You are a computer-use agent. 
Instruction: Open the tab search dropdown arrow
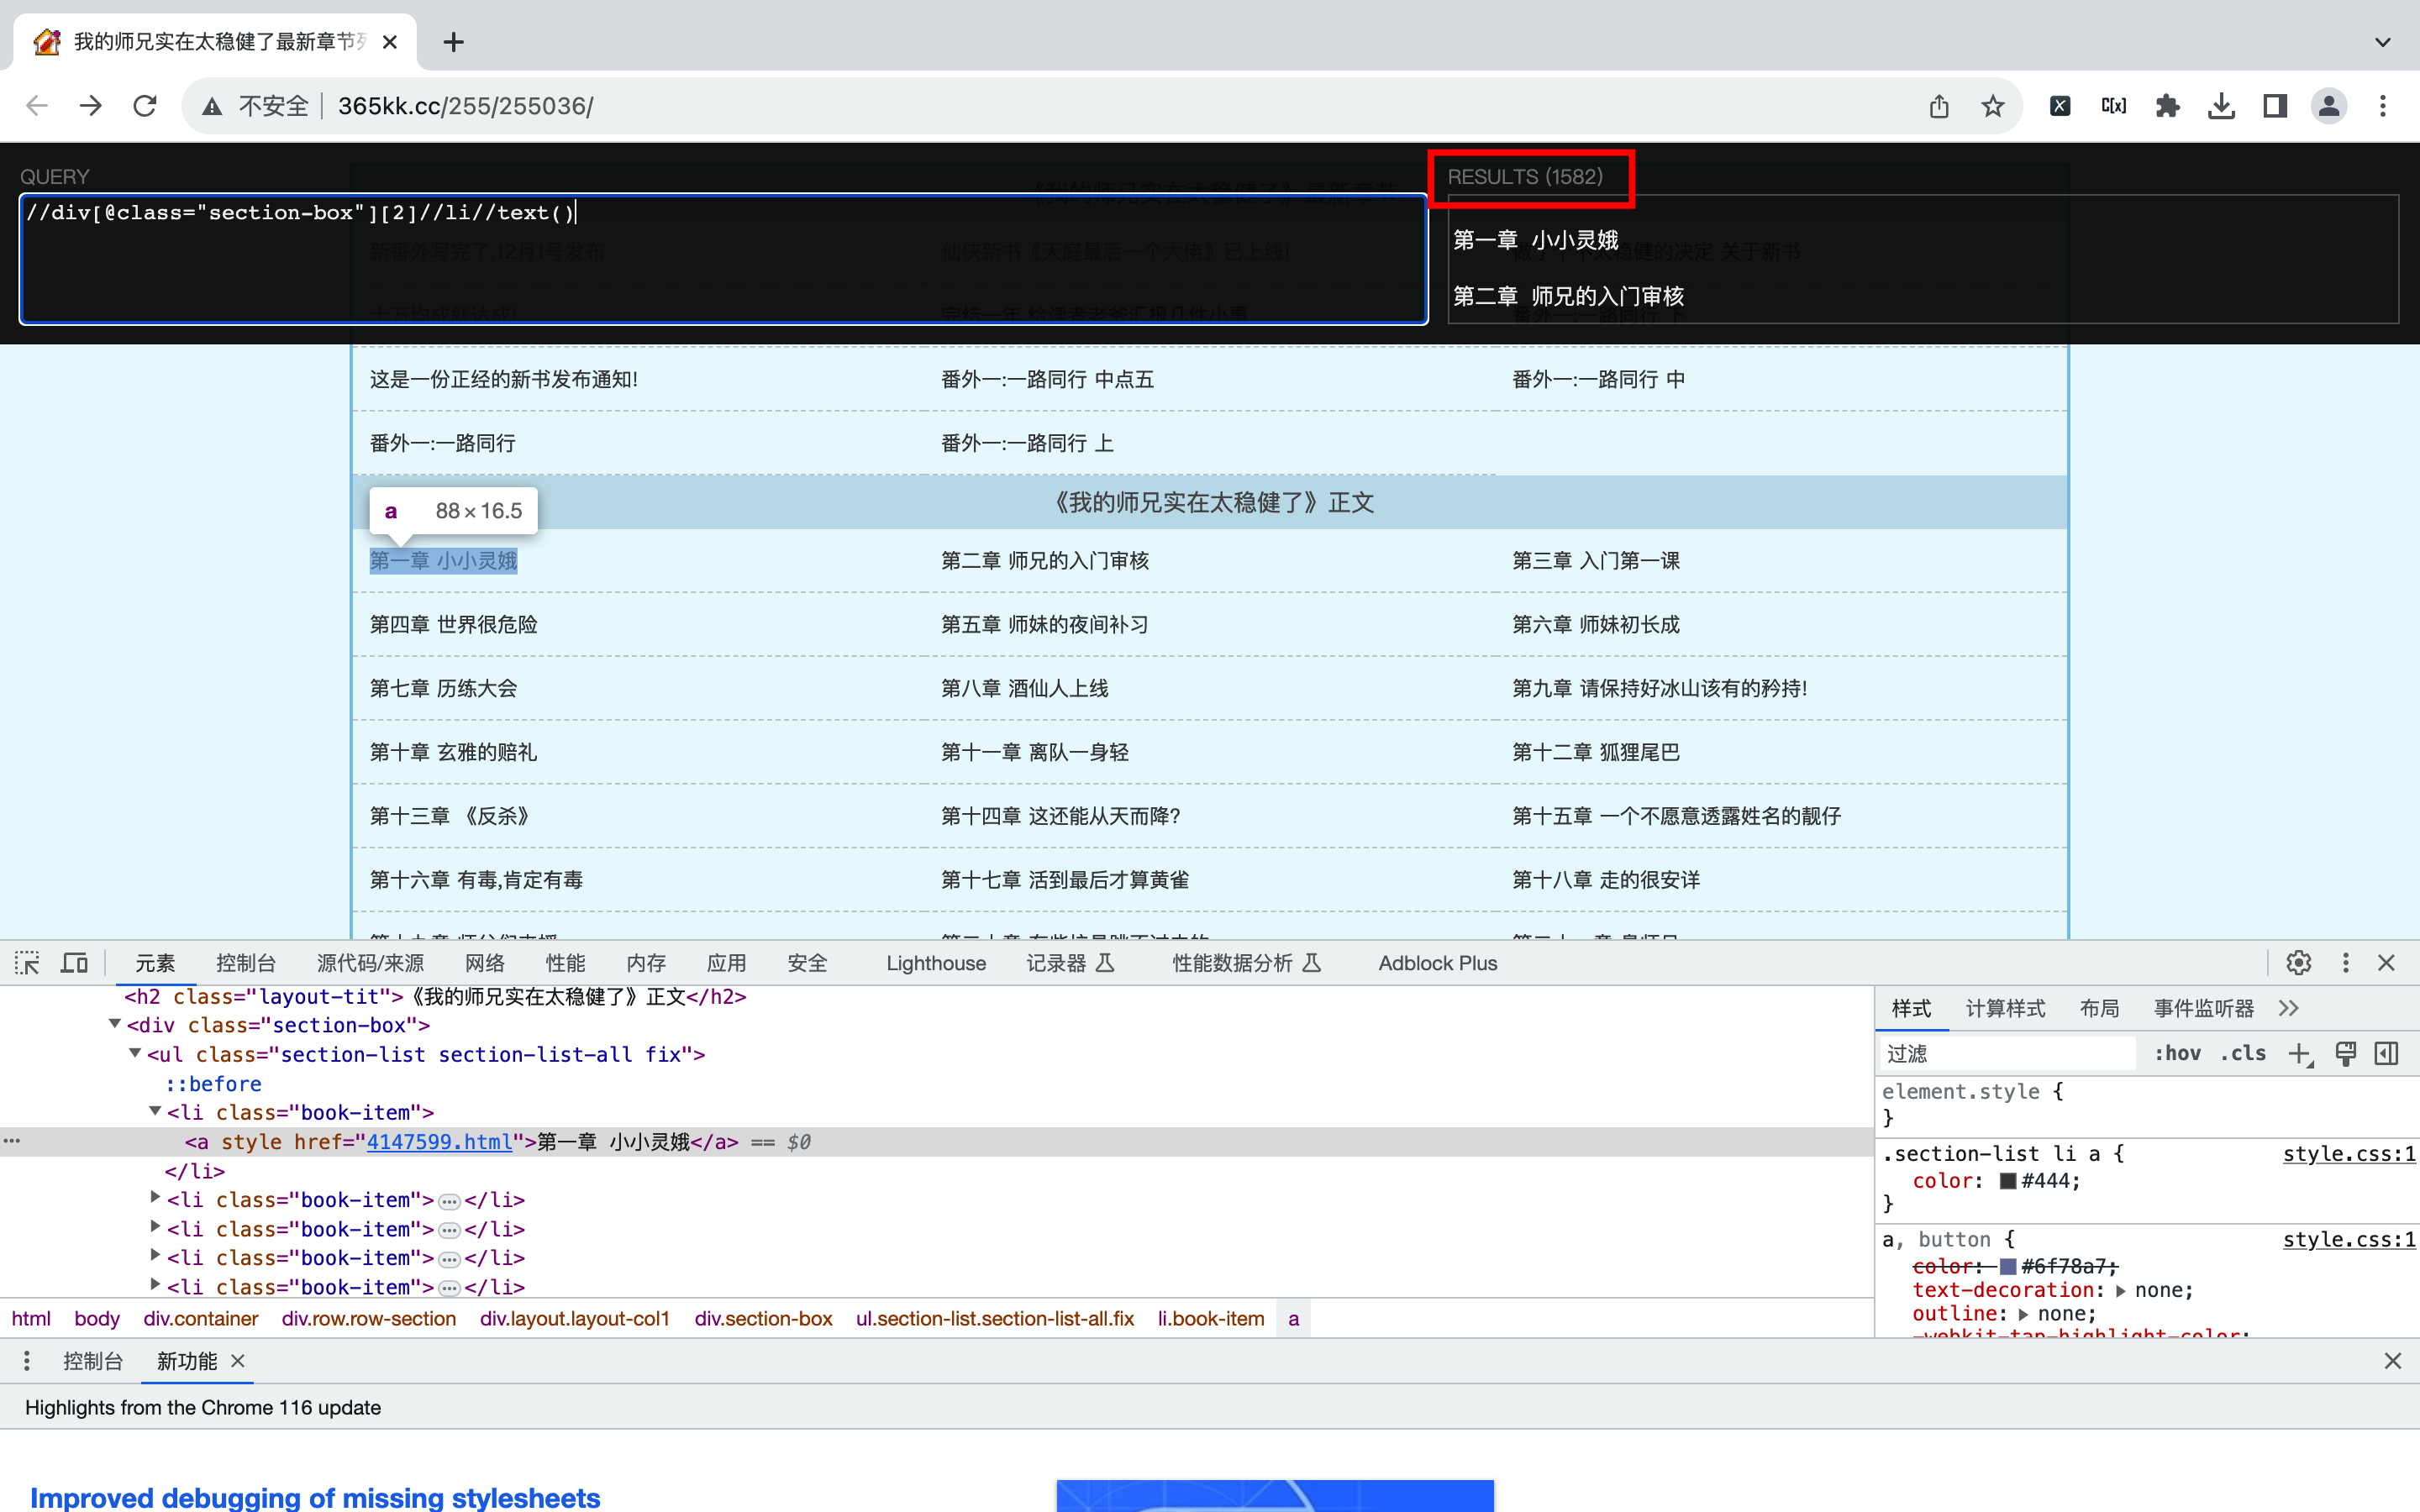(x=2383, y=42)
